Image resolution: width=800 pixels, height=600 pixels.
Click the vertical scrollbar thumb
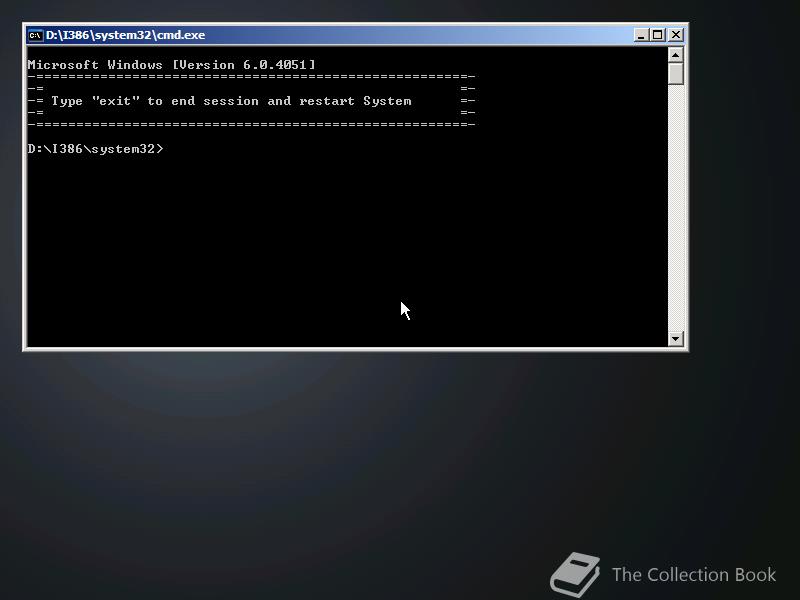[x=676, y=73]
